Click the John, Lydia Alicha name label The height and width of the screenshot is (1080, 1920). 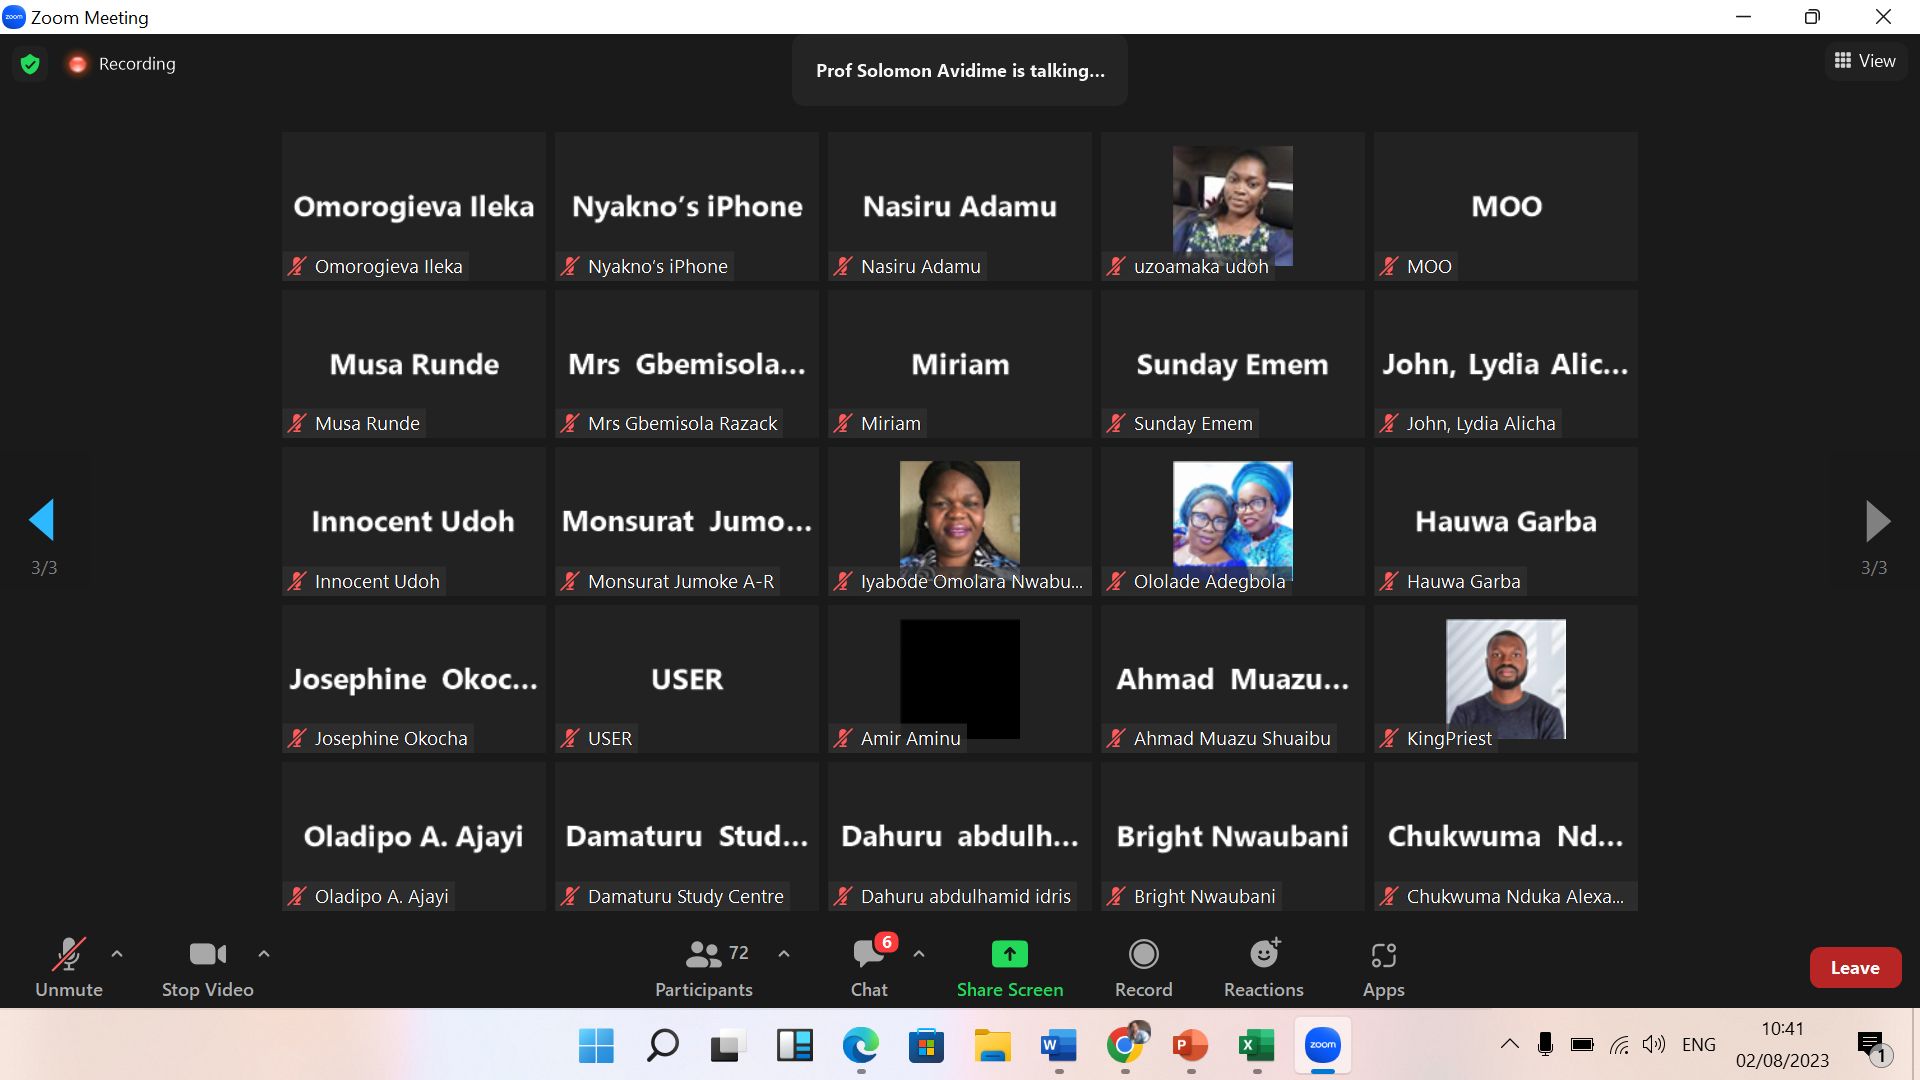(1481, 423)
